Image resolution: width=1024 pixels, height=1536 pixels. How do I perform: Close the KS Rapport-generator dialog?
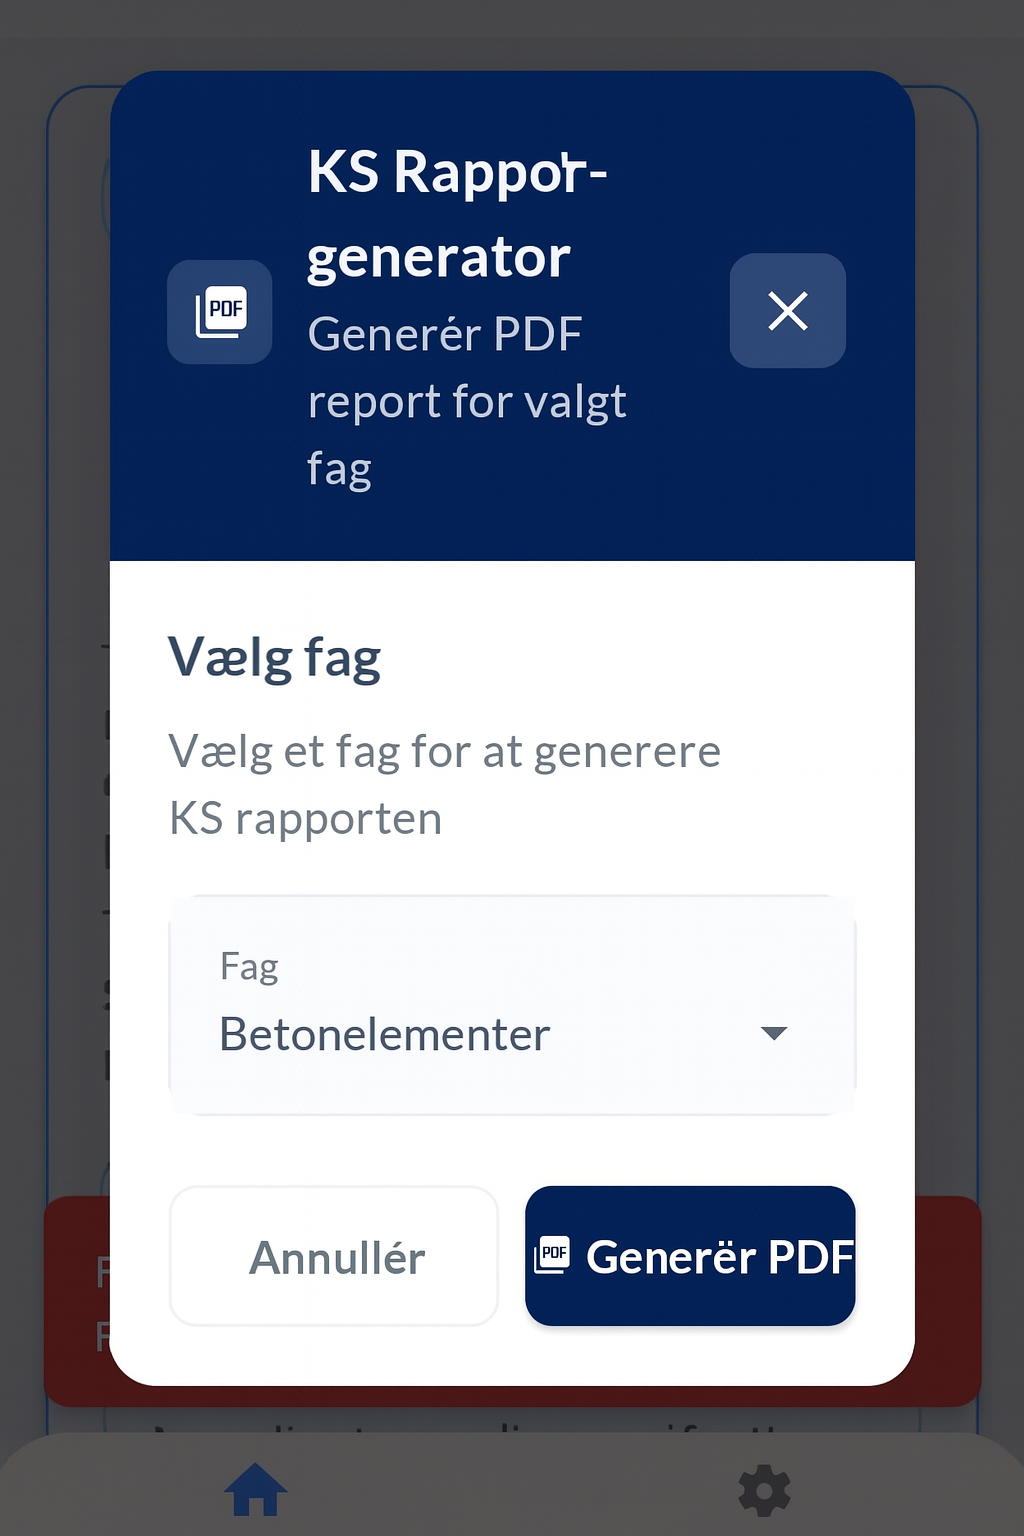[787, 311]
